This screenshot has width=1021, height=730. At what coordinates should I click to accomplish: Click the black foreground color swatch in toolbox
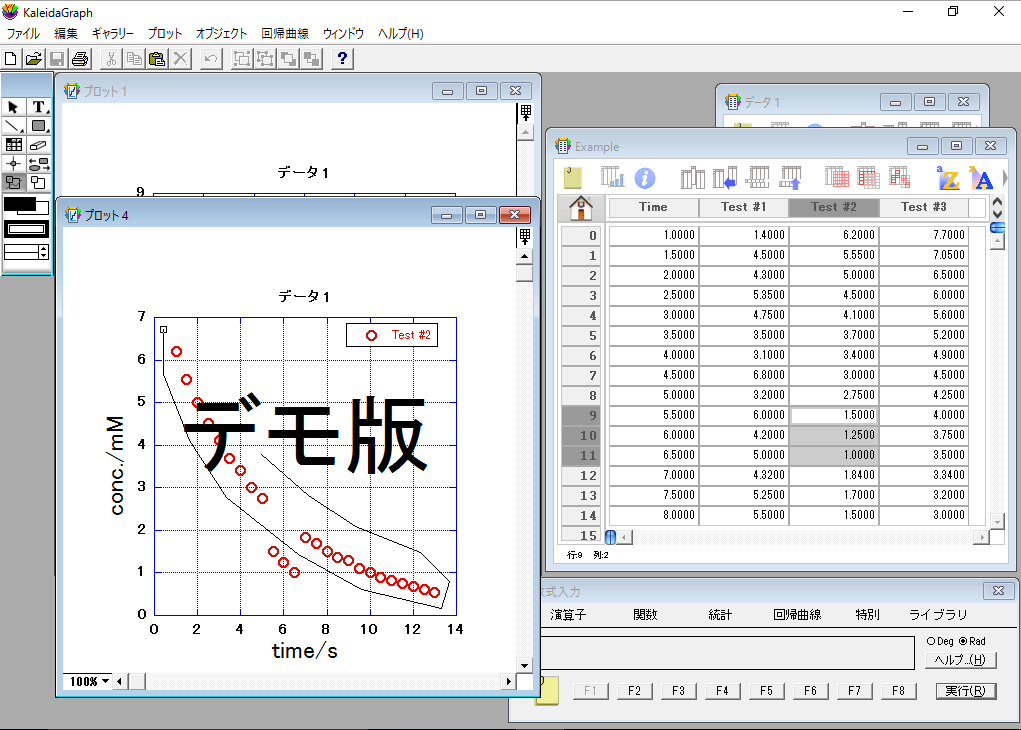[x=20, y=204]
